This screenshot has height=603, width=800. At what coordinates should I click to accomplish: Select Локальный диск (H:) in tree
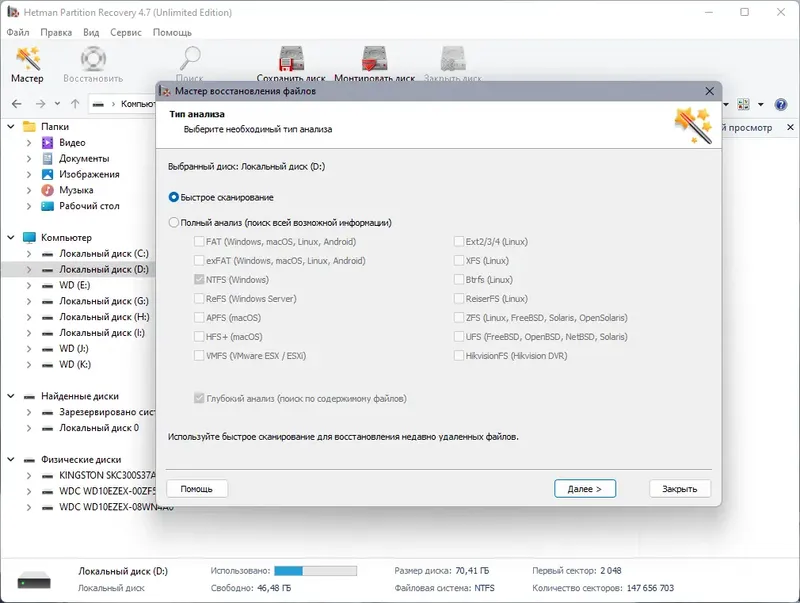[x=104, y=317]
